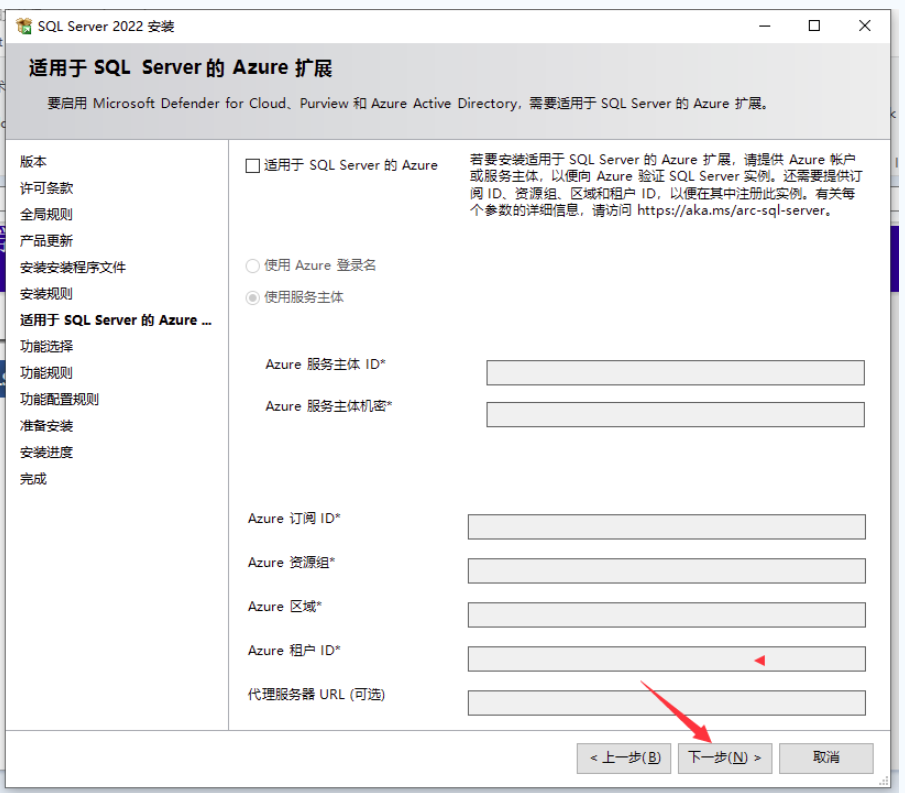Select 产品更新 step in sidebar
Viewport: 905px width, 793px height.
click(47, 241)
